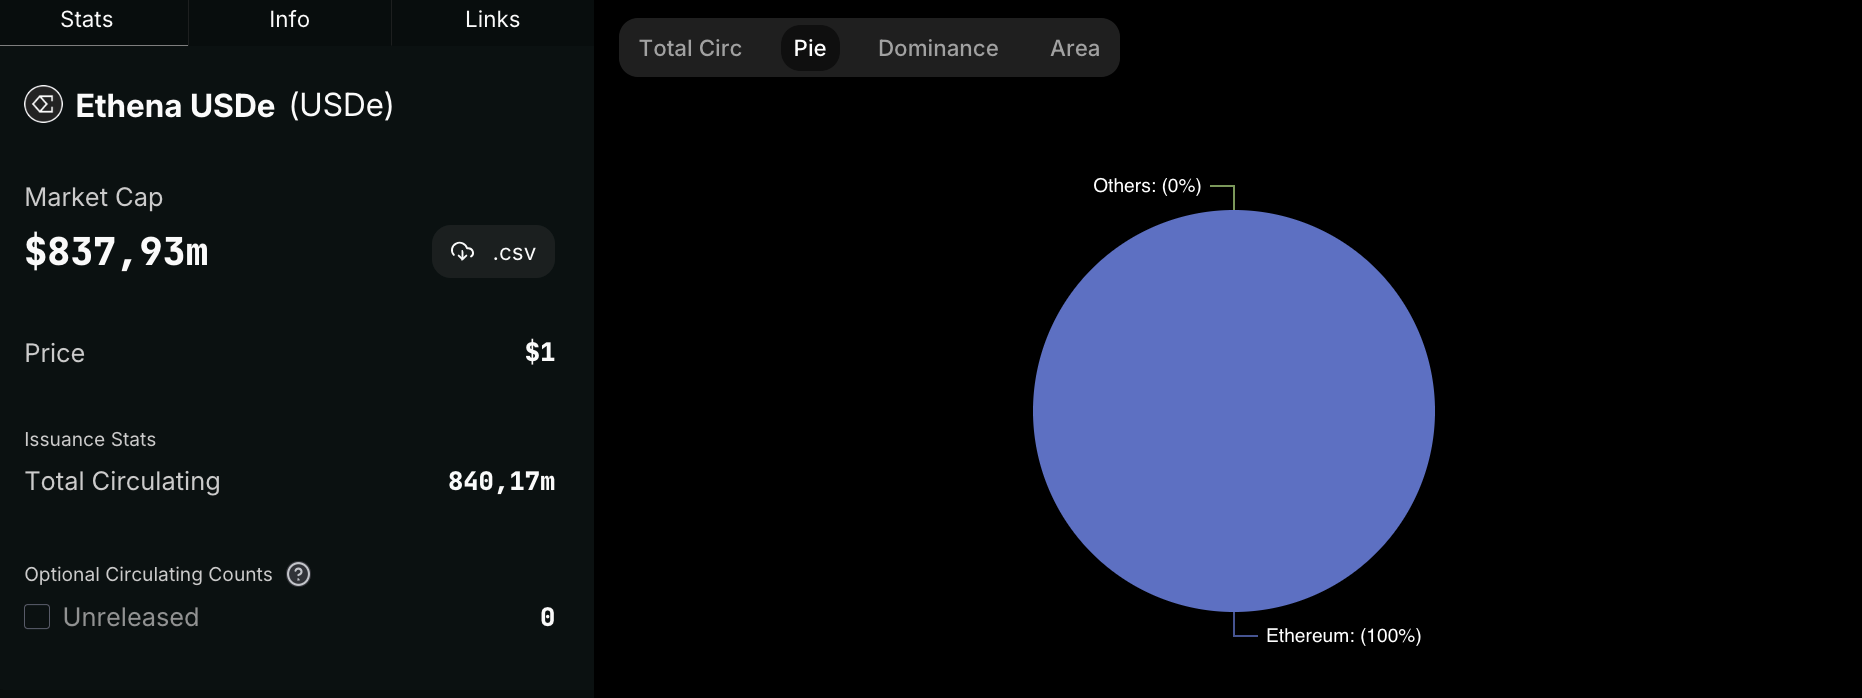Click the Unreleased count value 0
1862x698 pixels.
click(547, 617)
